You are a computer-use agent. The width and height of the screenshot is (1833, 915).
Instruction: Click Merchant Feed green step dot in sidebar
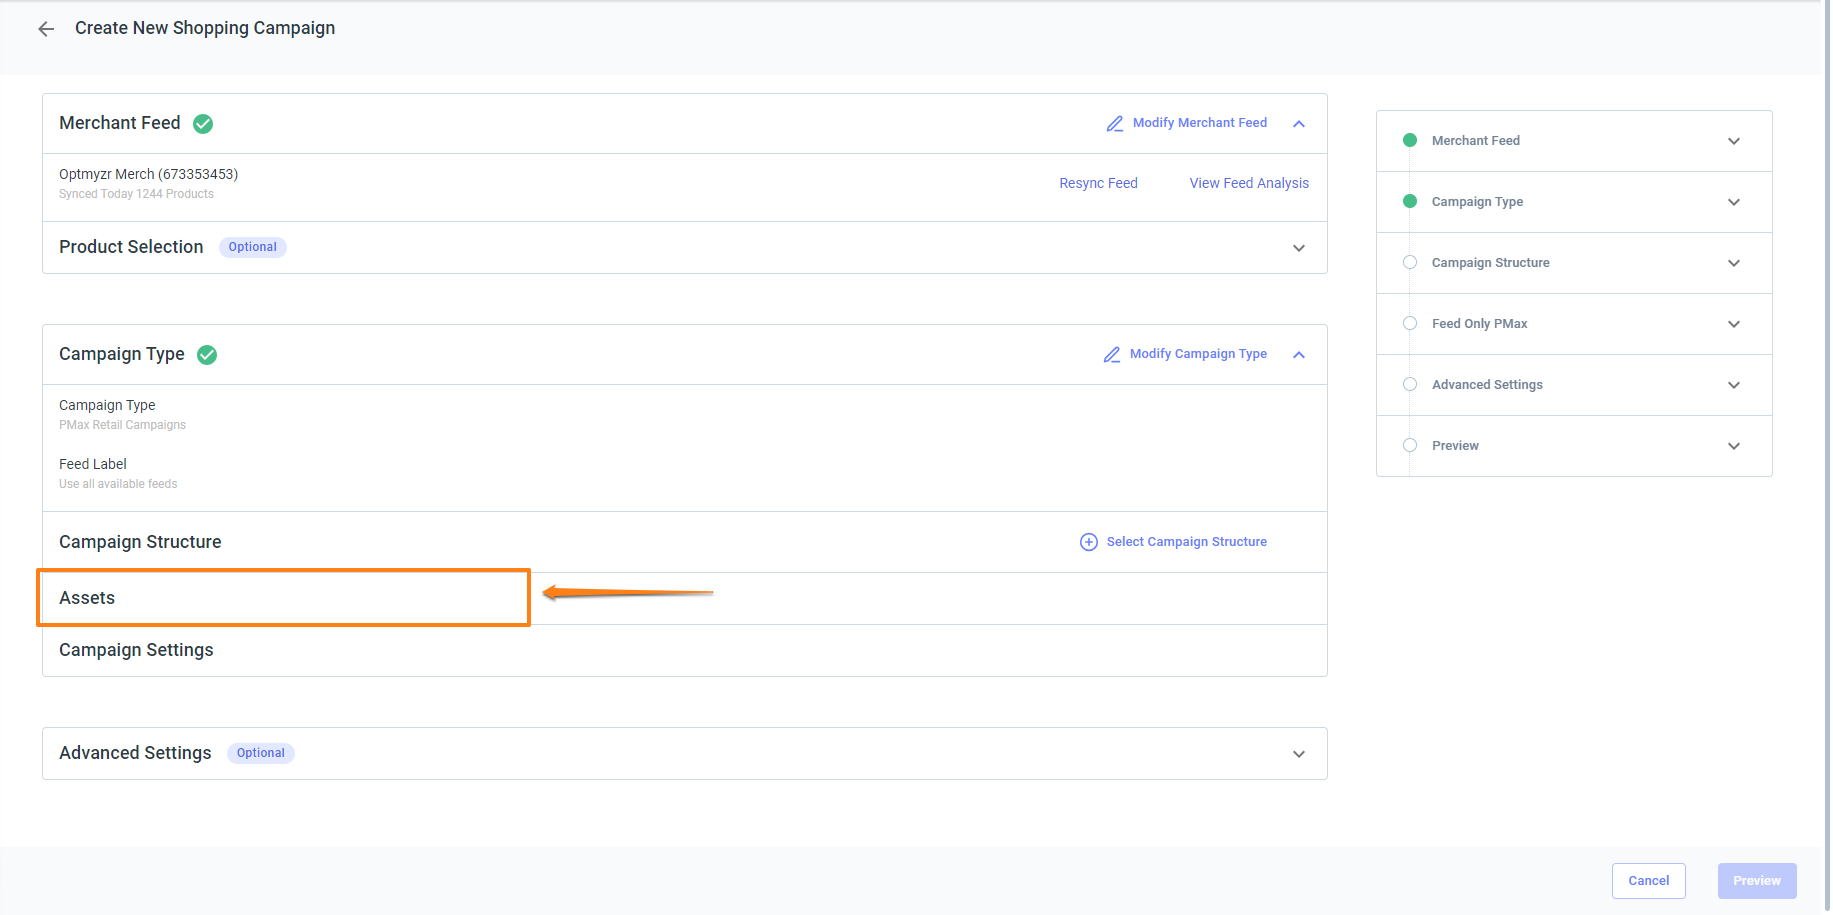point(1410,140)
